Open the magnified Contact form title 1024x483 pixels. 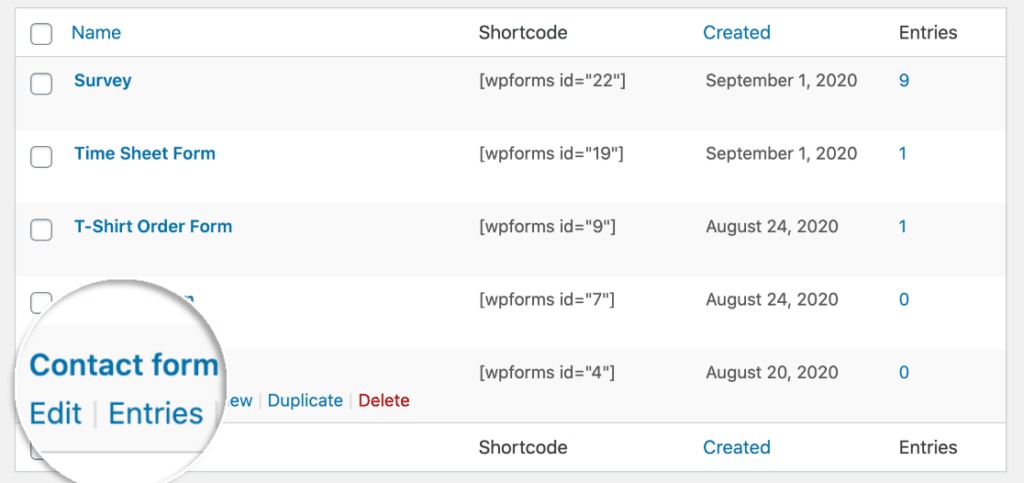coord(124,365)
